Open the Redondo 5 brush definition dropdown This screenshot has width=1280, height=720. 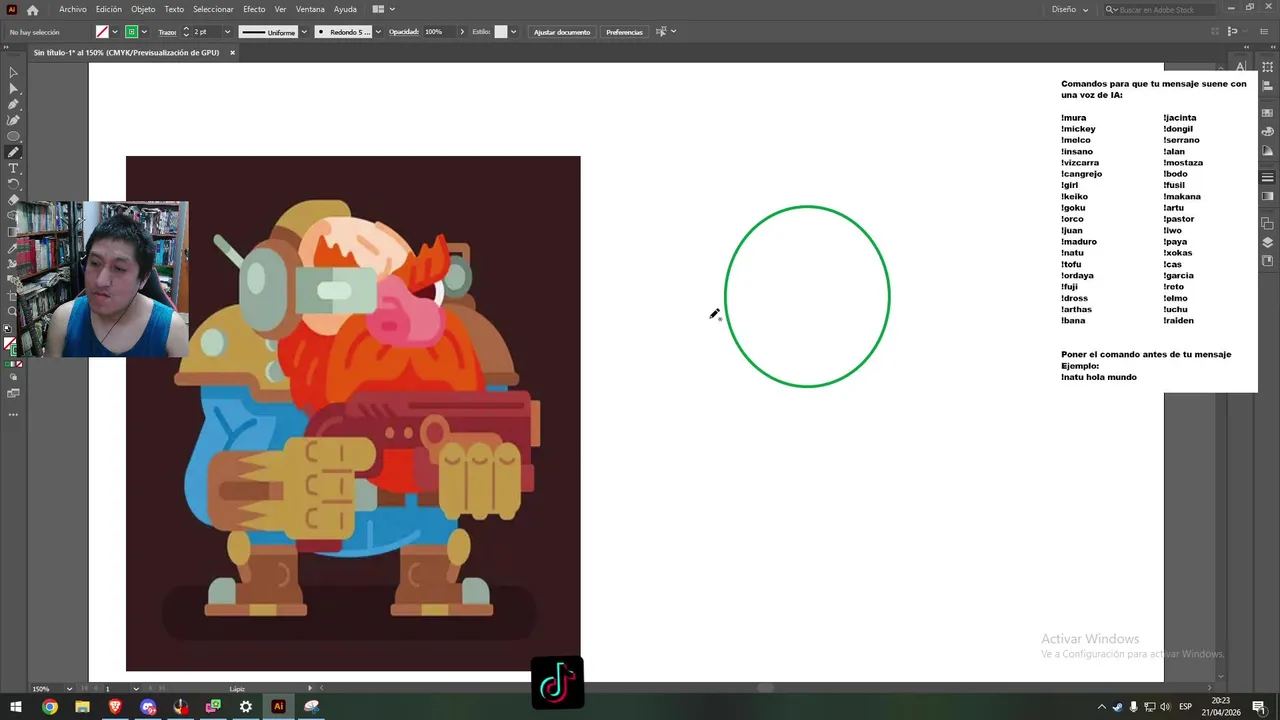[x=378, y=32]
